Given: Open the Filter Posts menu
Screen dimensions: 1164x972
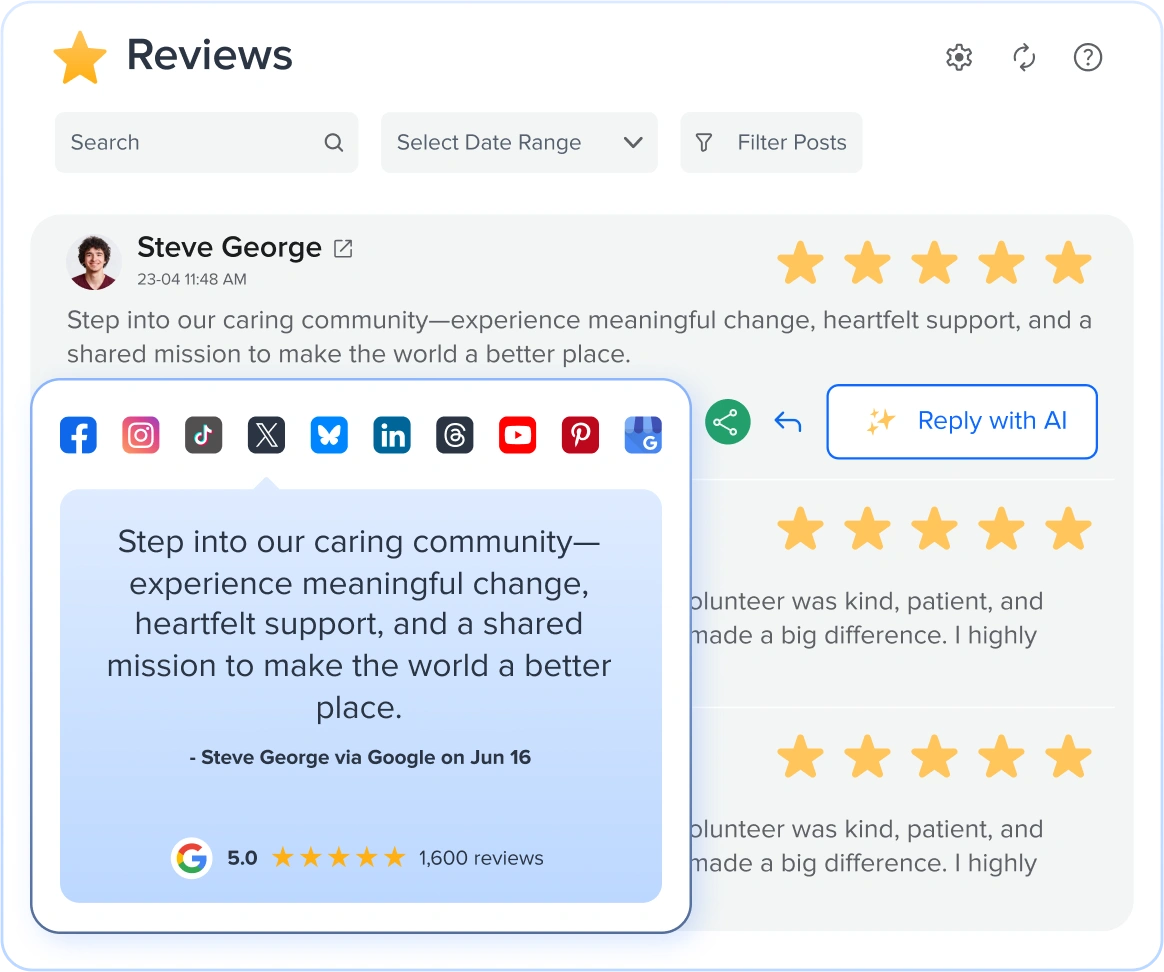Looking at the screenshot, I should (x=771, y=142).
